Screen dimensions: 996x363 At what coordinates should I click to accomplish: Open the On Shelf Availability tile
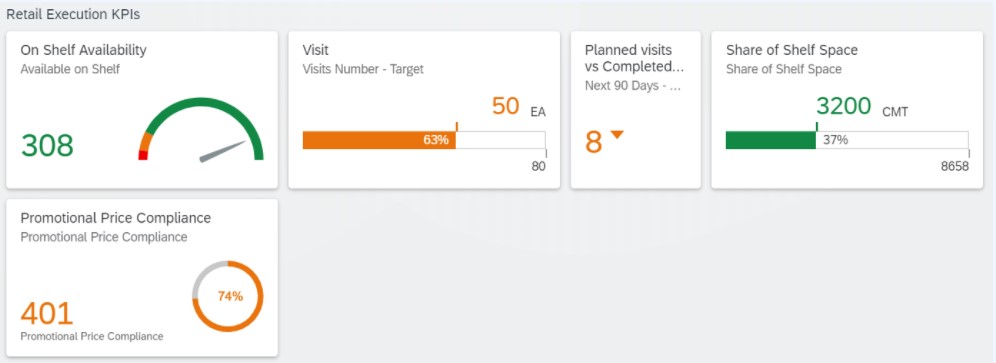pyautogui.click(x=142, y=110)
